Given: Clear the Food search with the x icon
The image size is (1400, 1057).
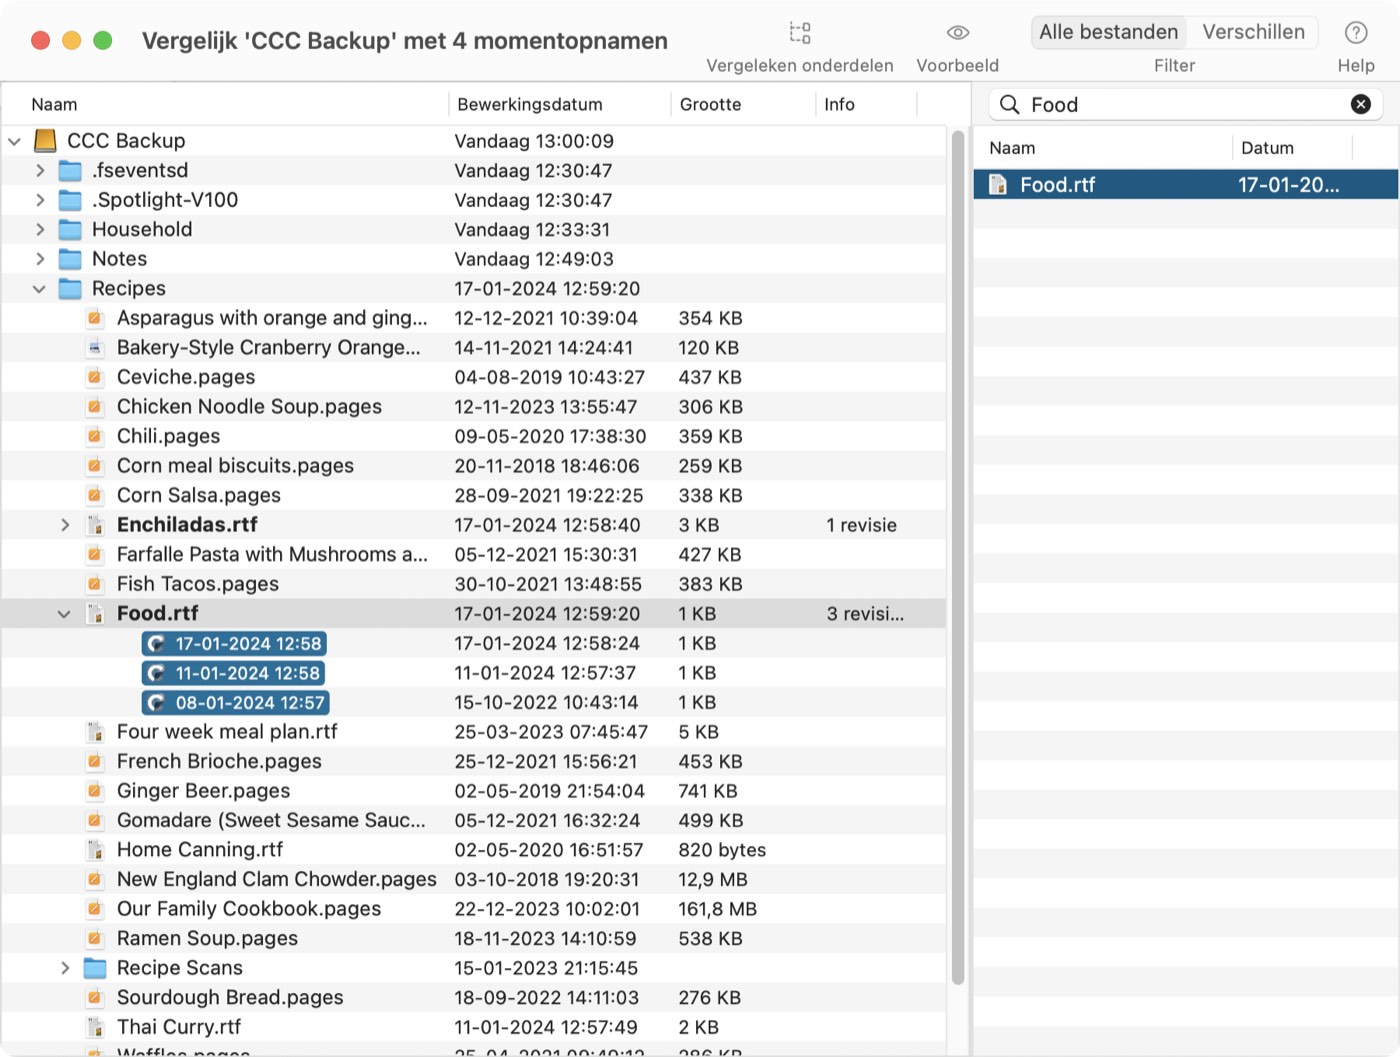Looking at the screenshot, I should [x=1360, y=104].
